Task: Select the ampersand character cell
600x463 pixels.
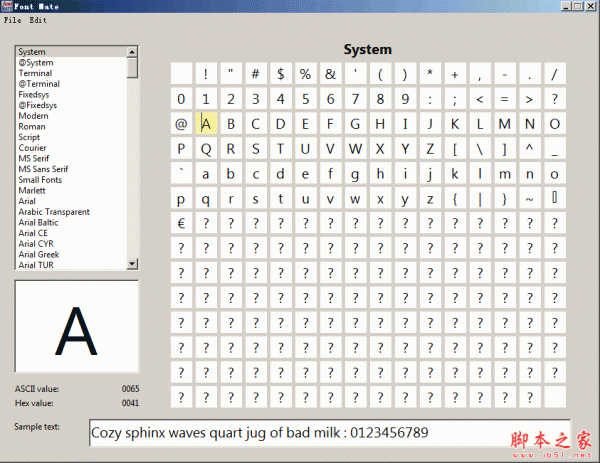Action: (x=330, y=73)
